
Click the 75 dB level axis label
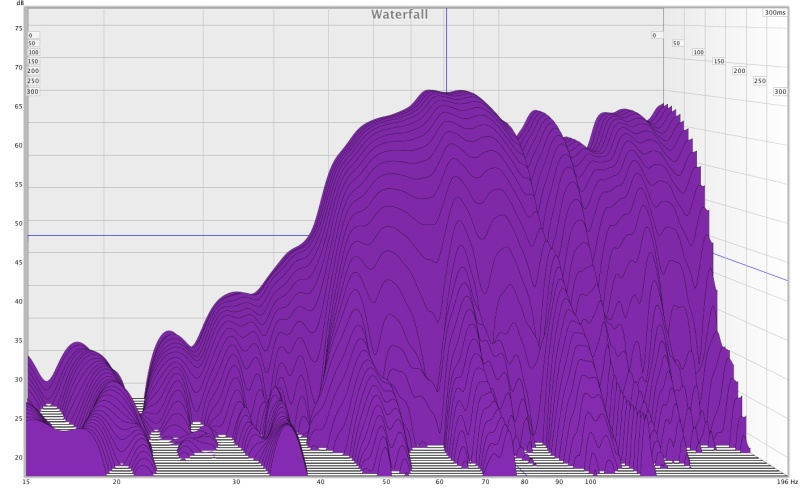[x=18, y=29]
